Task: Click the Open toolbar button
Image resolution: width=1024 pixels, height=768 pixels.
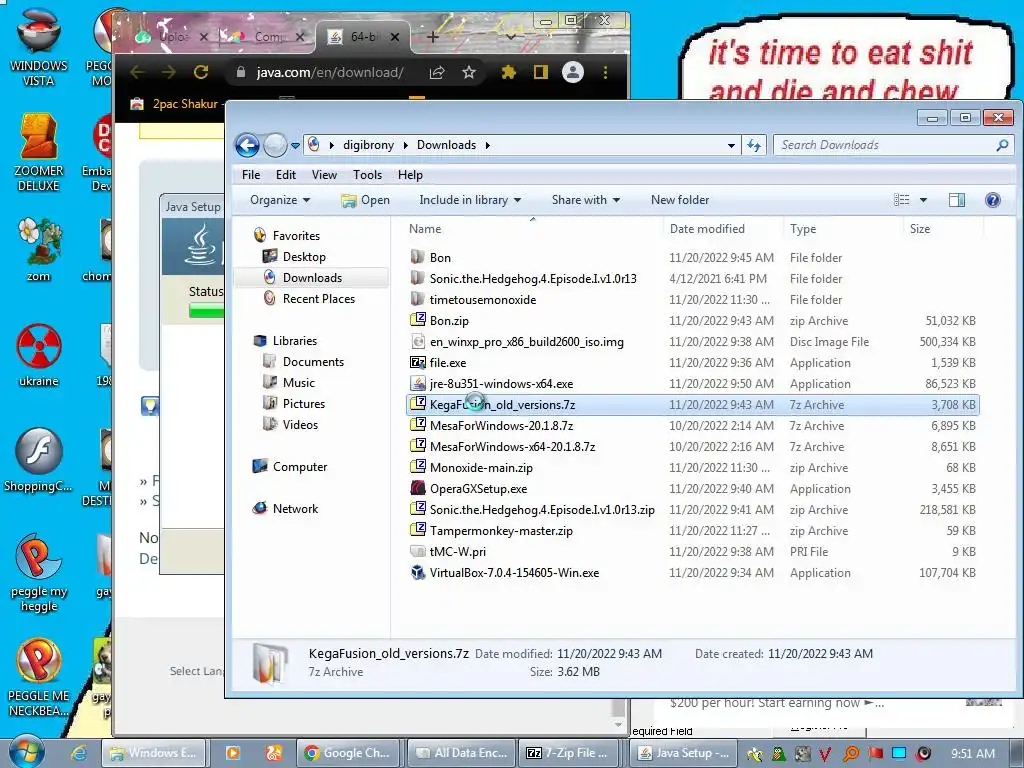Action: [365, 200]
